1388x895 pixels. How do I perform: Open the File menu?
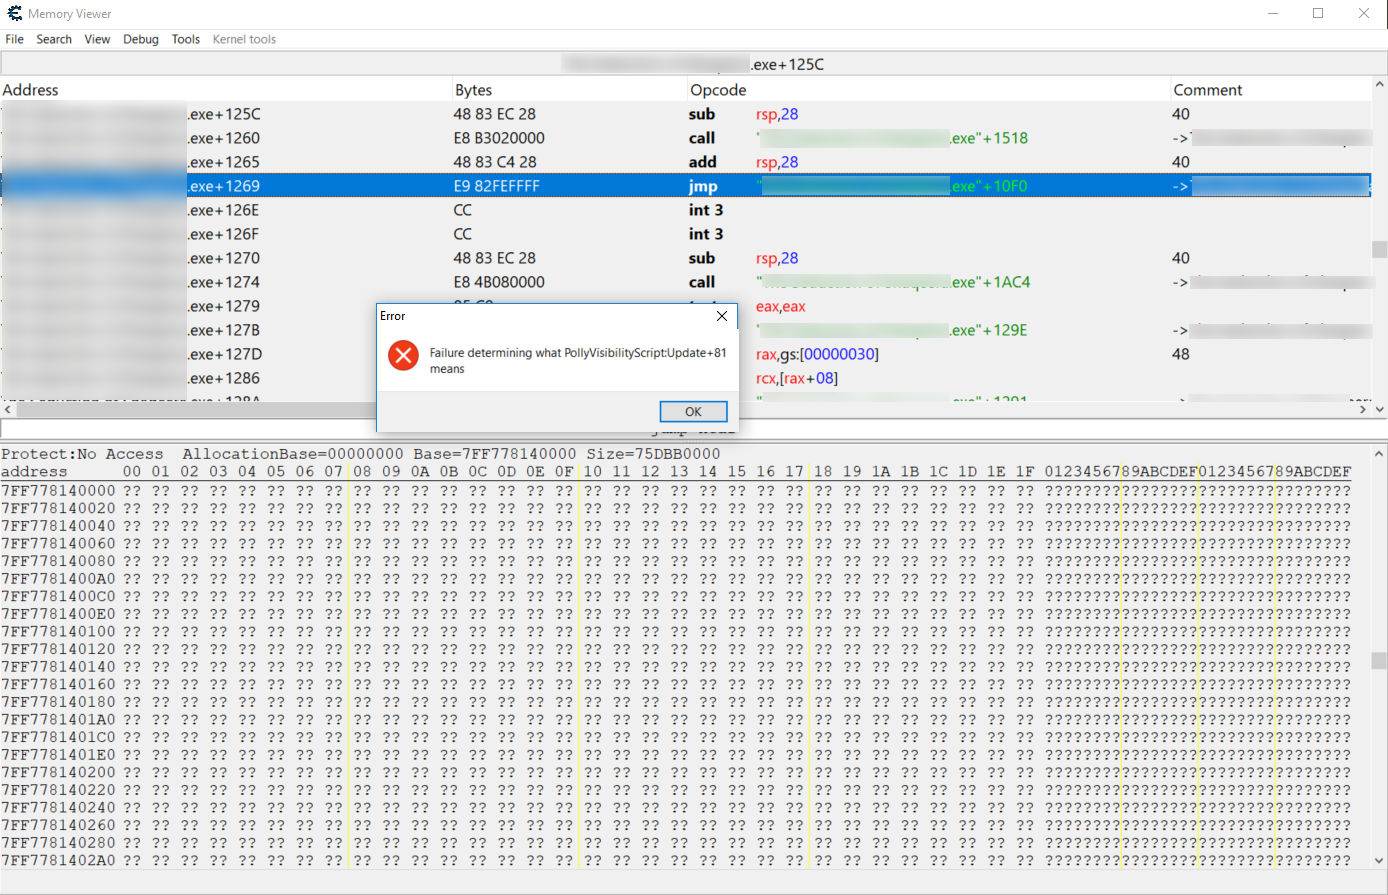(14, 39)
